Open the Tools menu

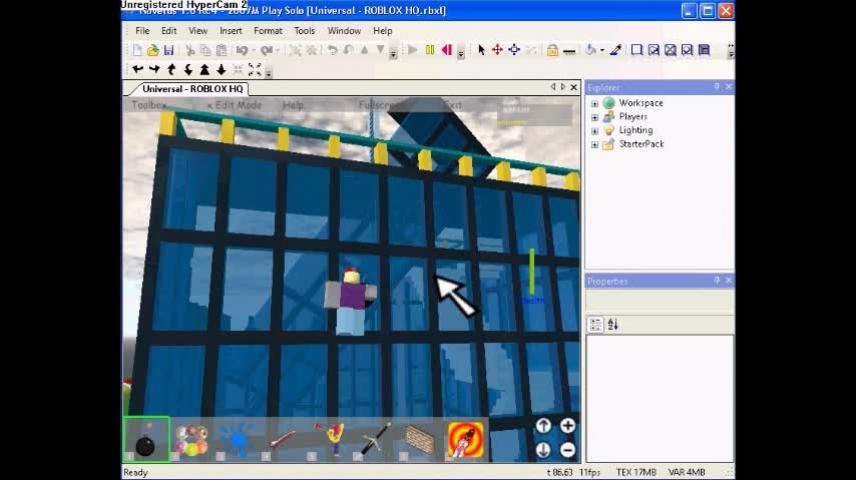click(x=304, y=31)
